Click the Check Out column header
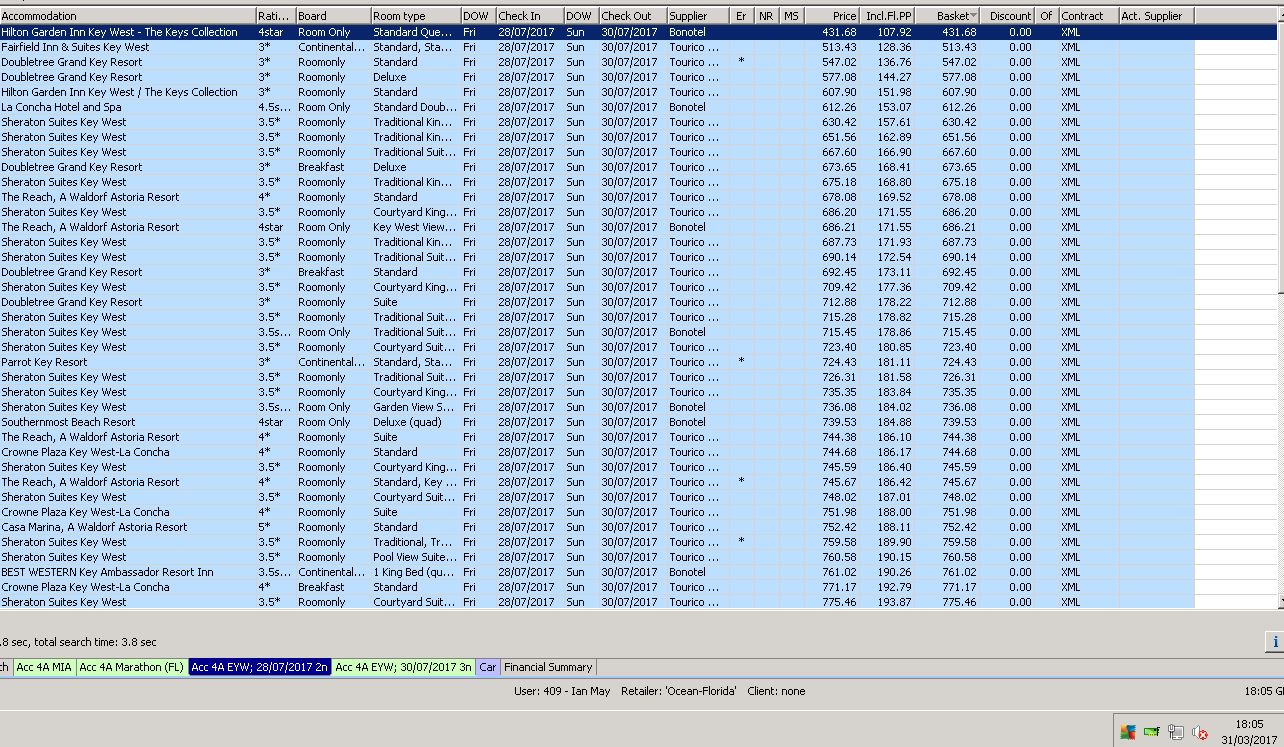The width and height of the screenshot is (1284, 747). tap(632, 16)
